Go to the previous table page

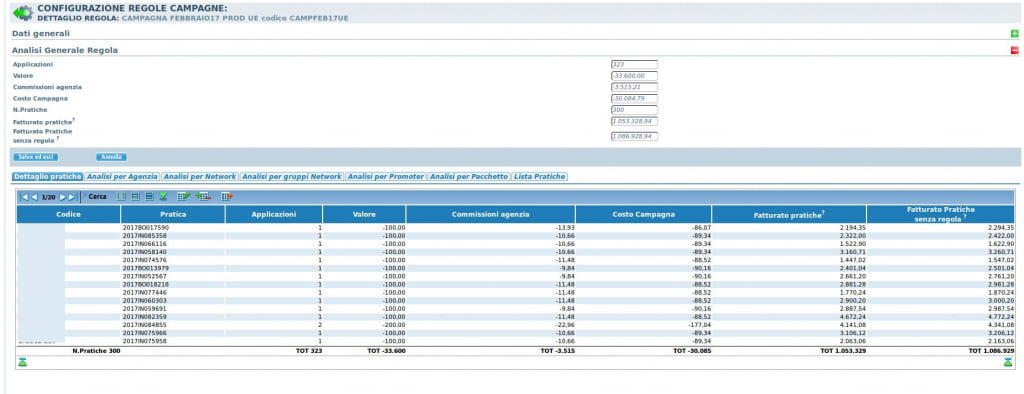tap(35, 197)
